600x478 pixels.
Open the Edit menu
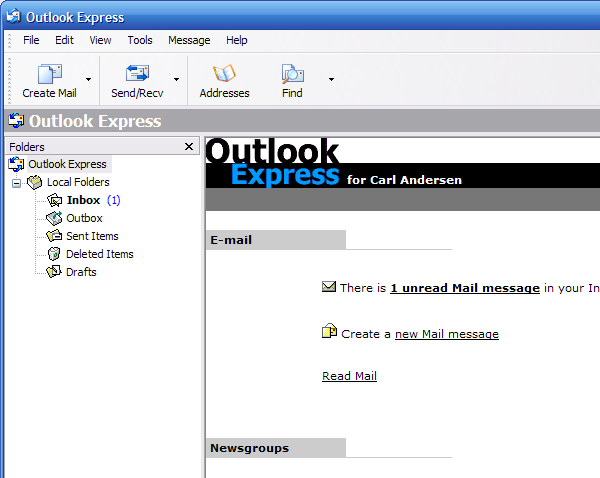(64, 40)
